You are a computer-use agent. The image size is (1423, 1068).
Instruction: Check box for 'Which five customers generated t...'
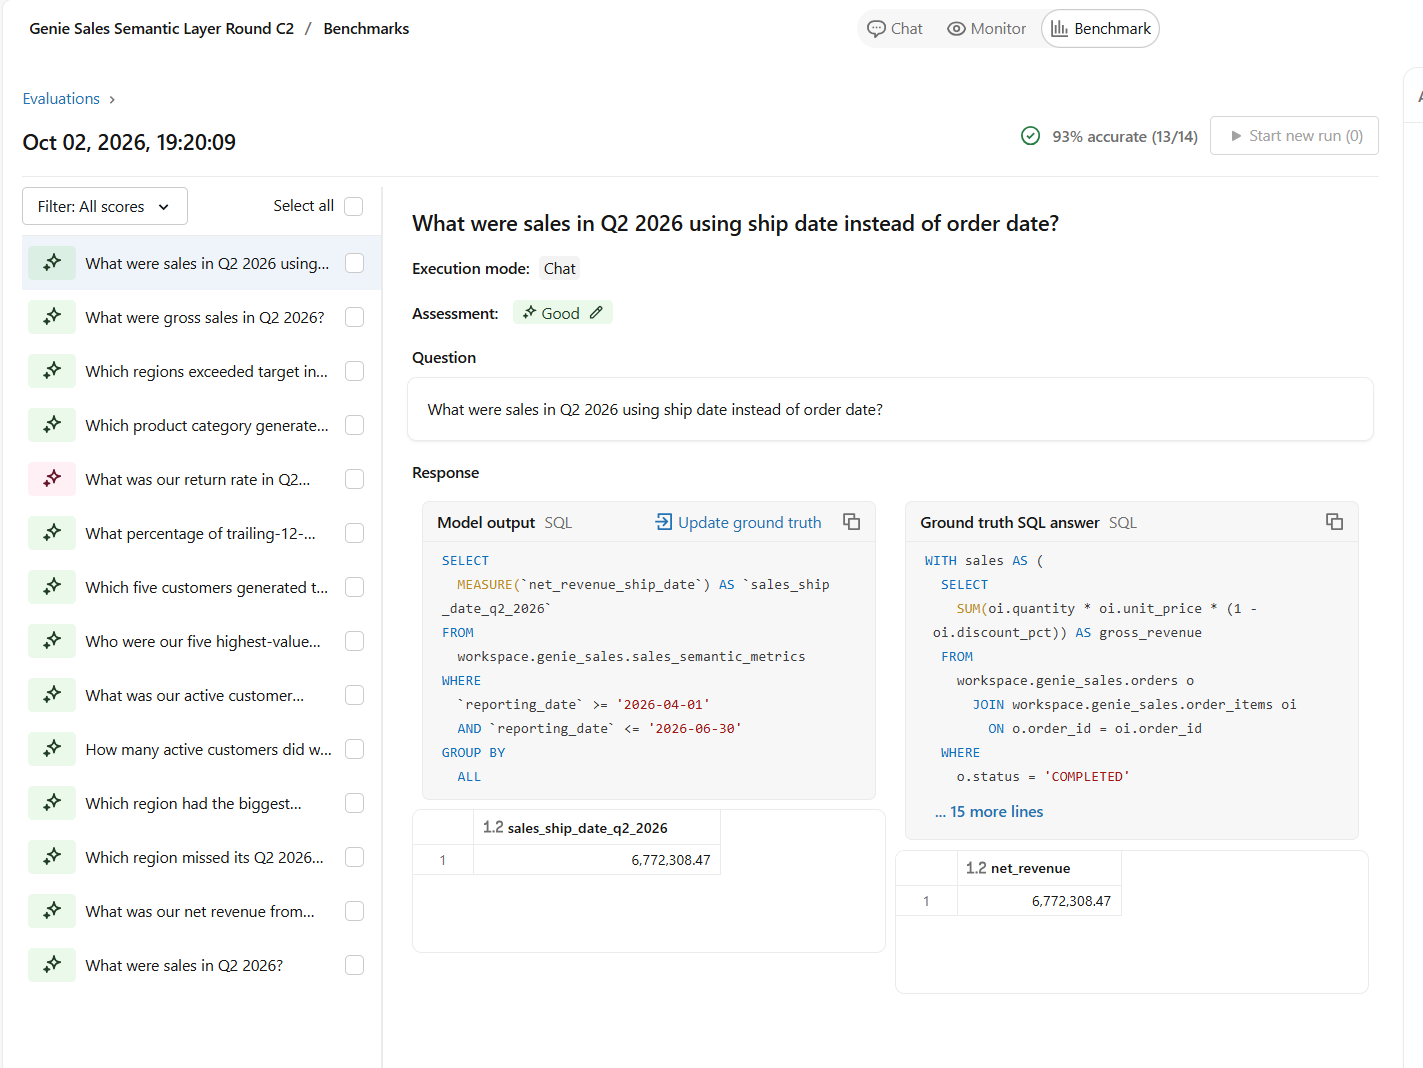click(354, 587)
